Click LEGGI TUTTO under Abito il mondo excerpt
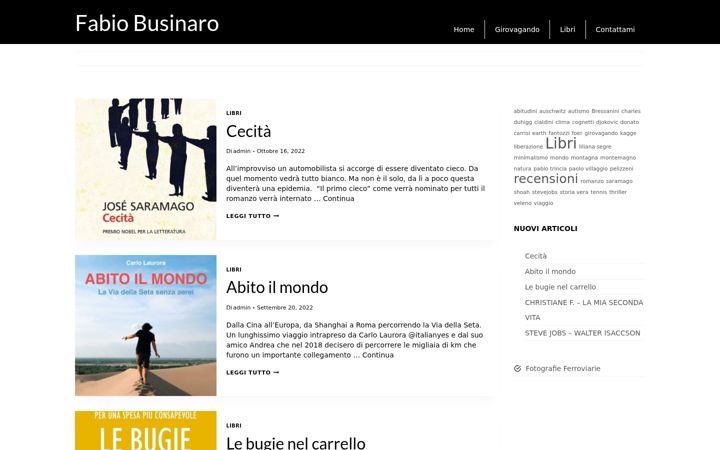This screenshot has height=450, width=720. [x=253, y=372]
